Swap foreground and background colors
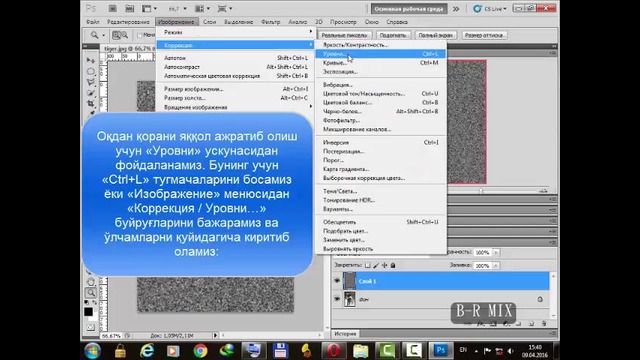The image size is (640, 360). click(x=95, y=303)
